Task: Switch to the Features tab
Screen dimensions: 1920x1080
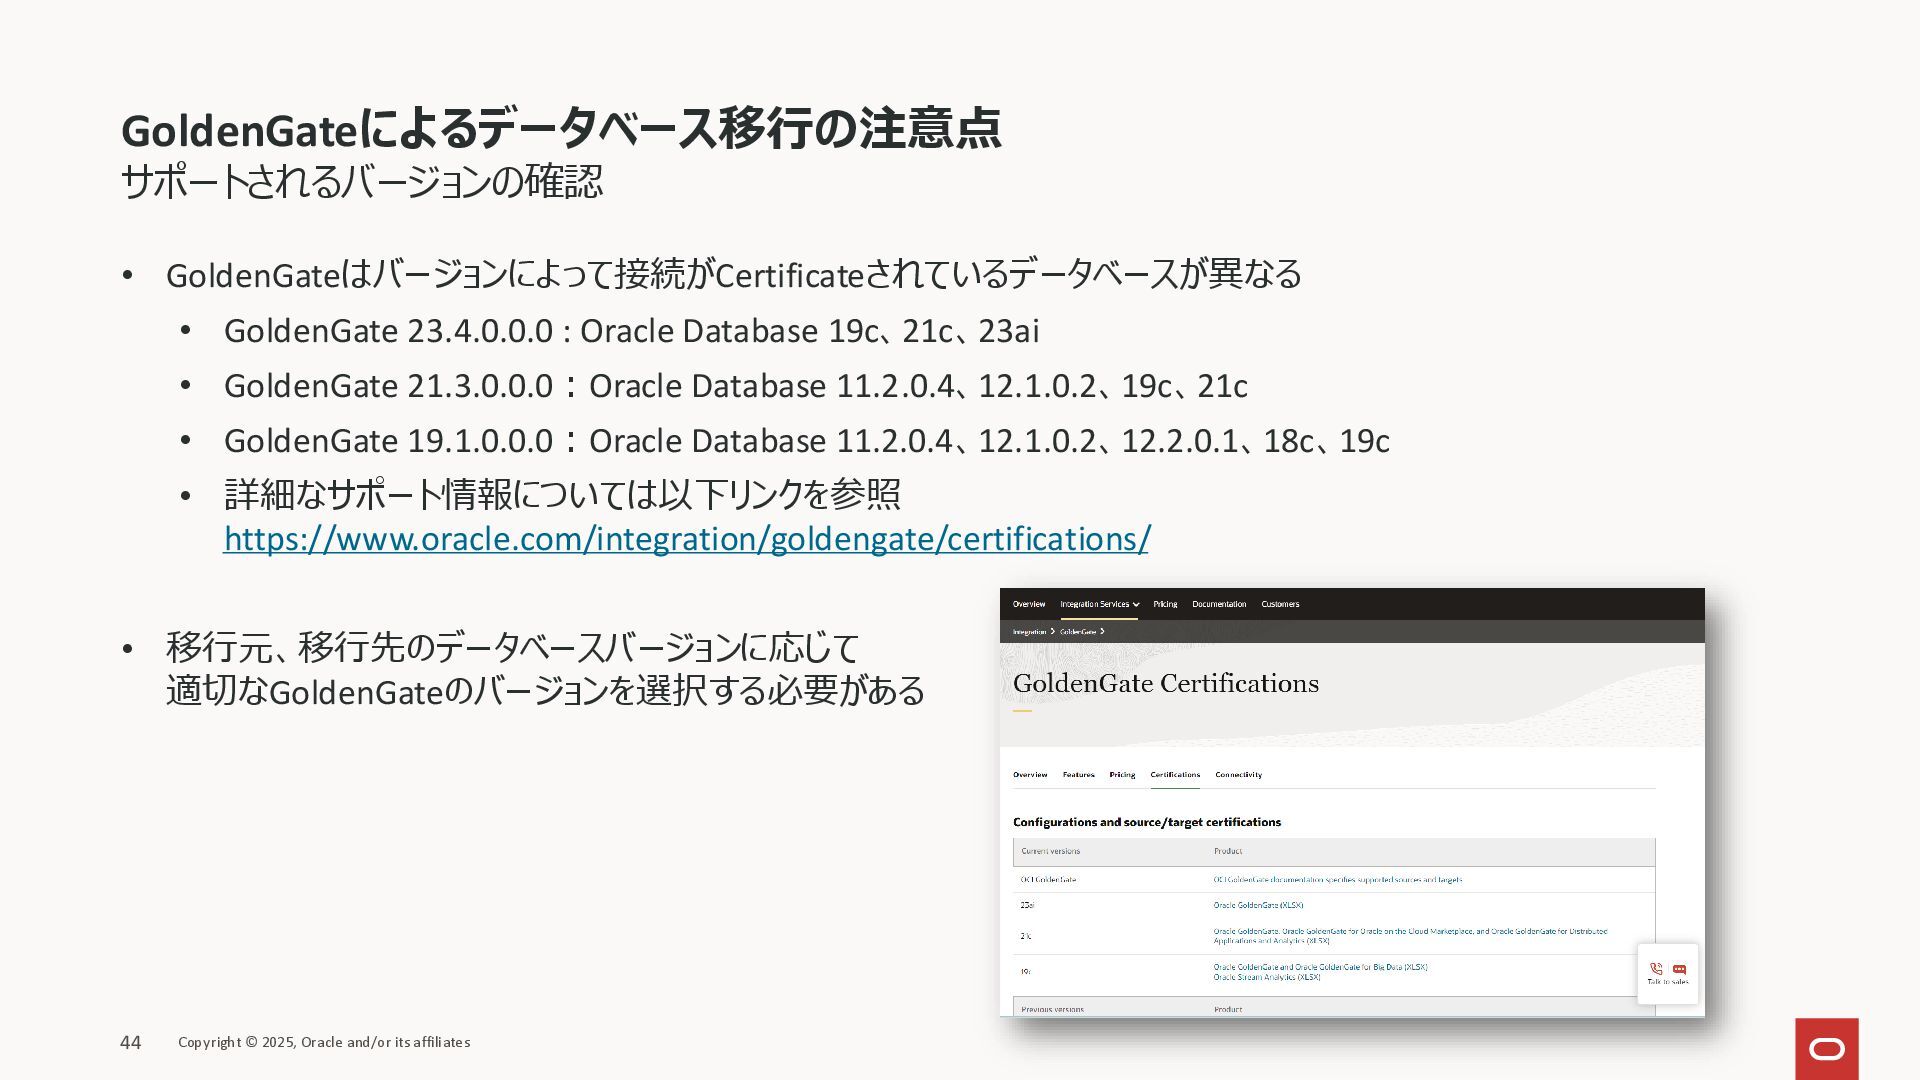Action: (x=1078, y=775)
